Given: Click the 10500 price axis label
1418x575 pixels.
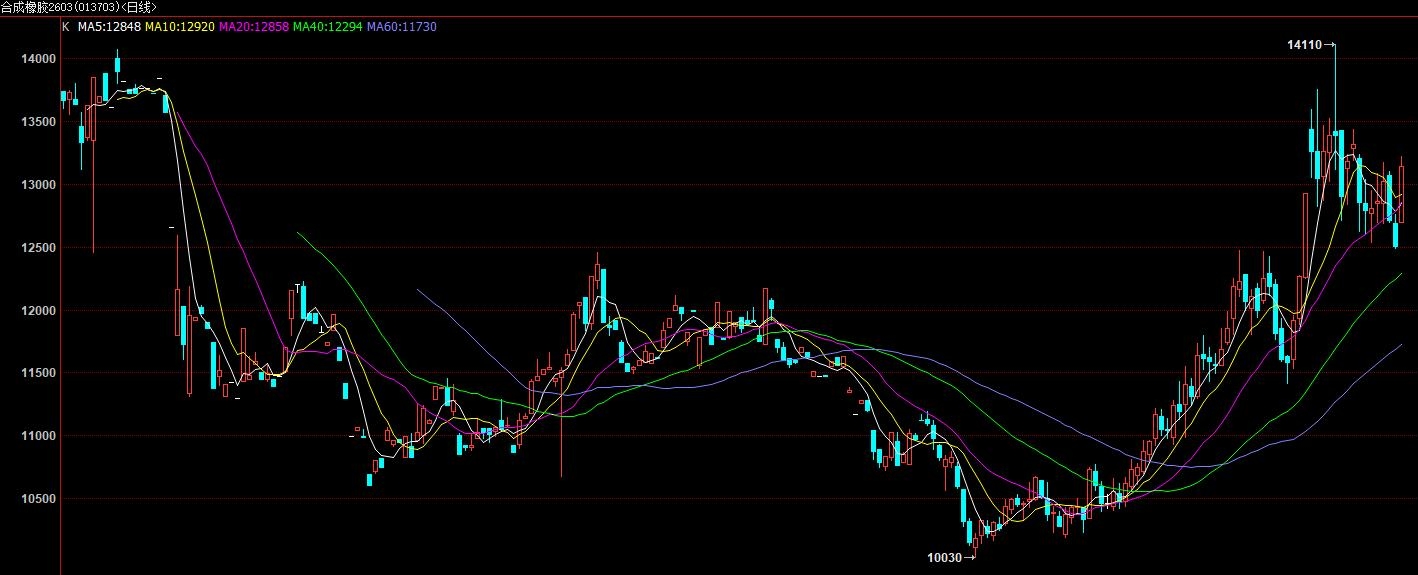Looking at the screenshot, I should tap(37, 499).
